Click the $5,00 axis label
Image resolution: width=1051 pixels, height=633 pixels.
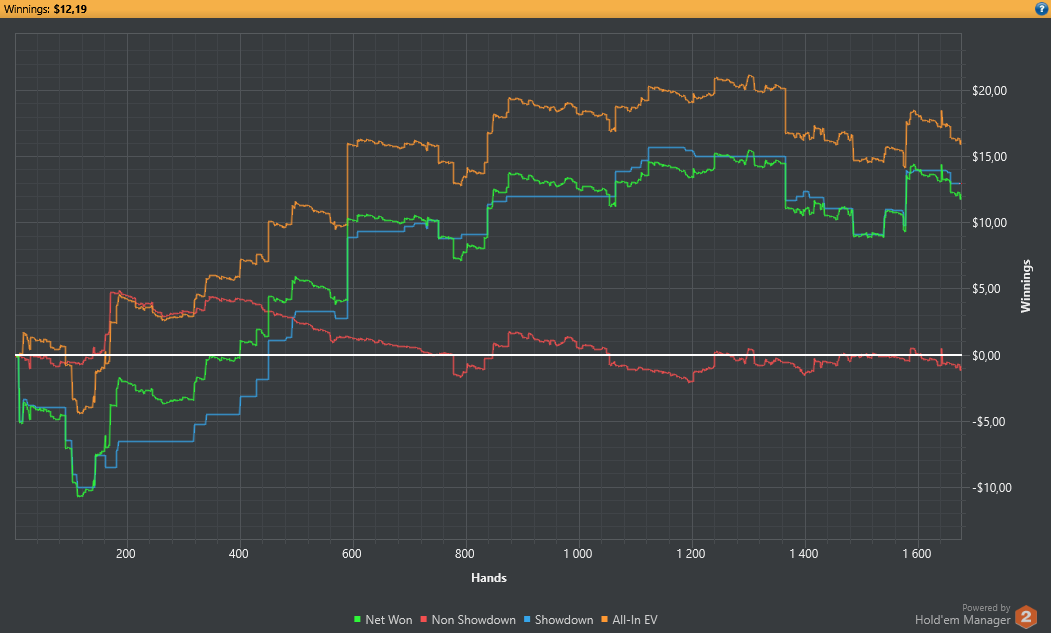[986, 289]
